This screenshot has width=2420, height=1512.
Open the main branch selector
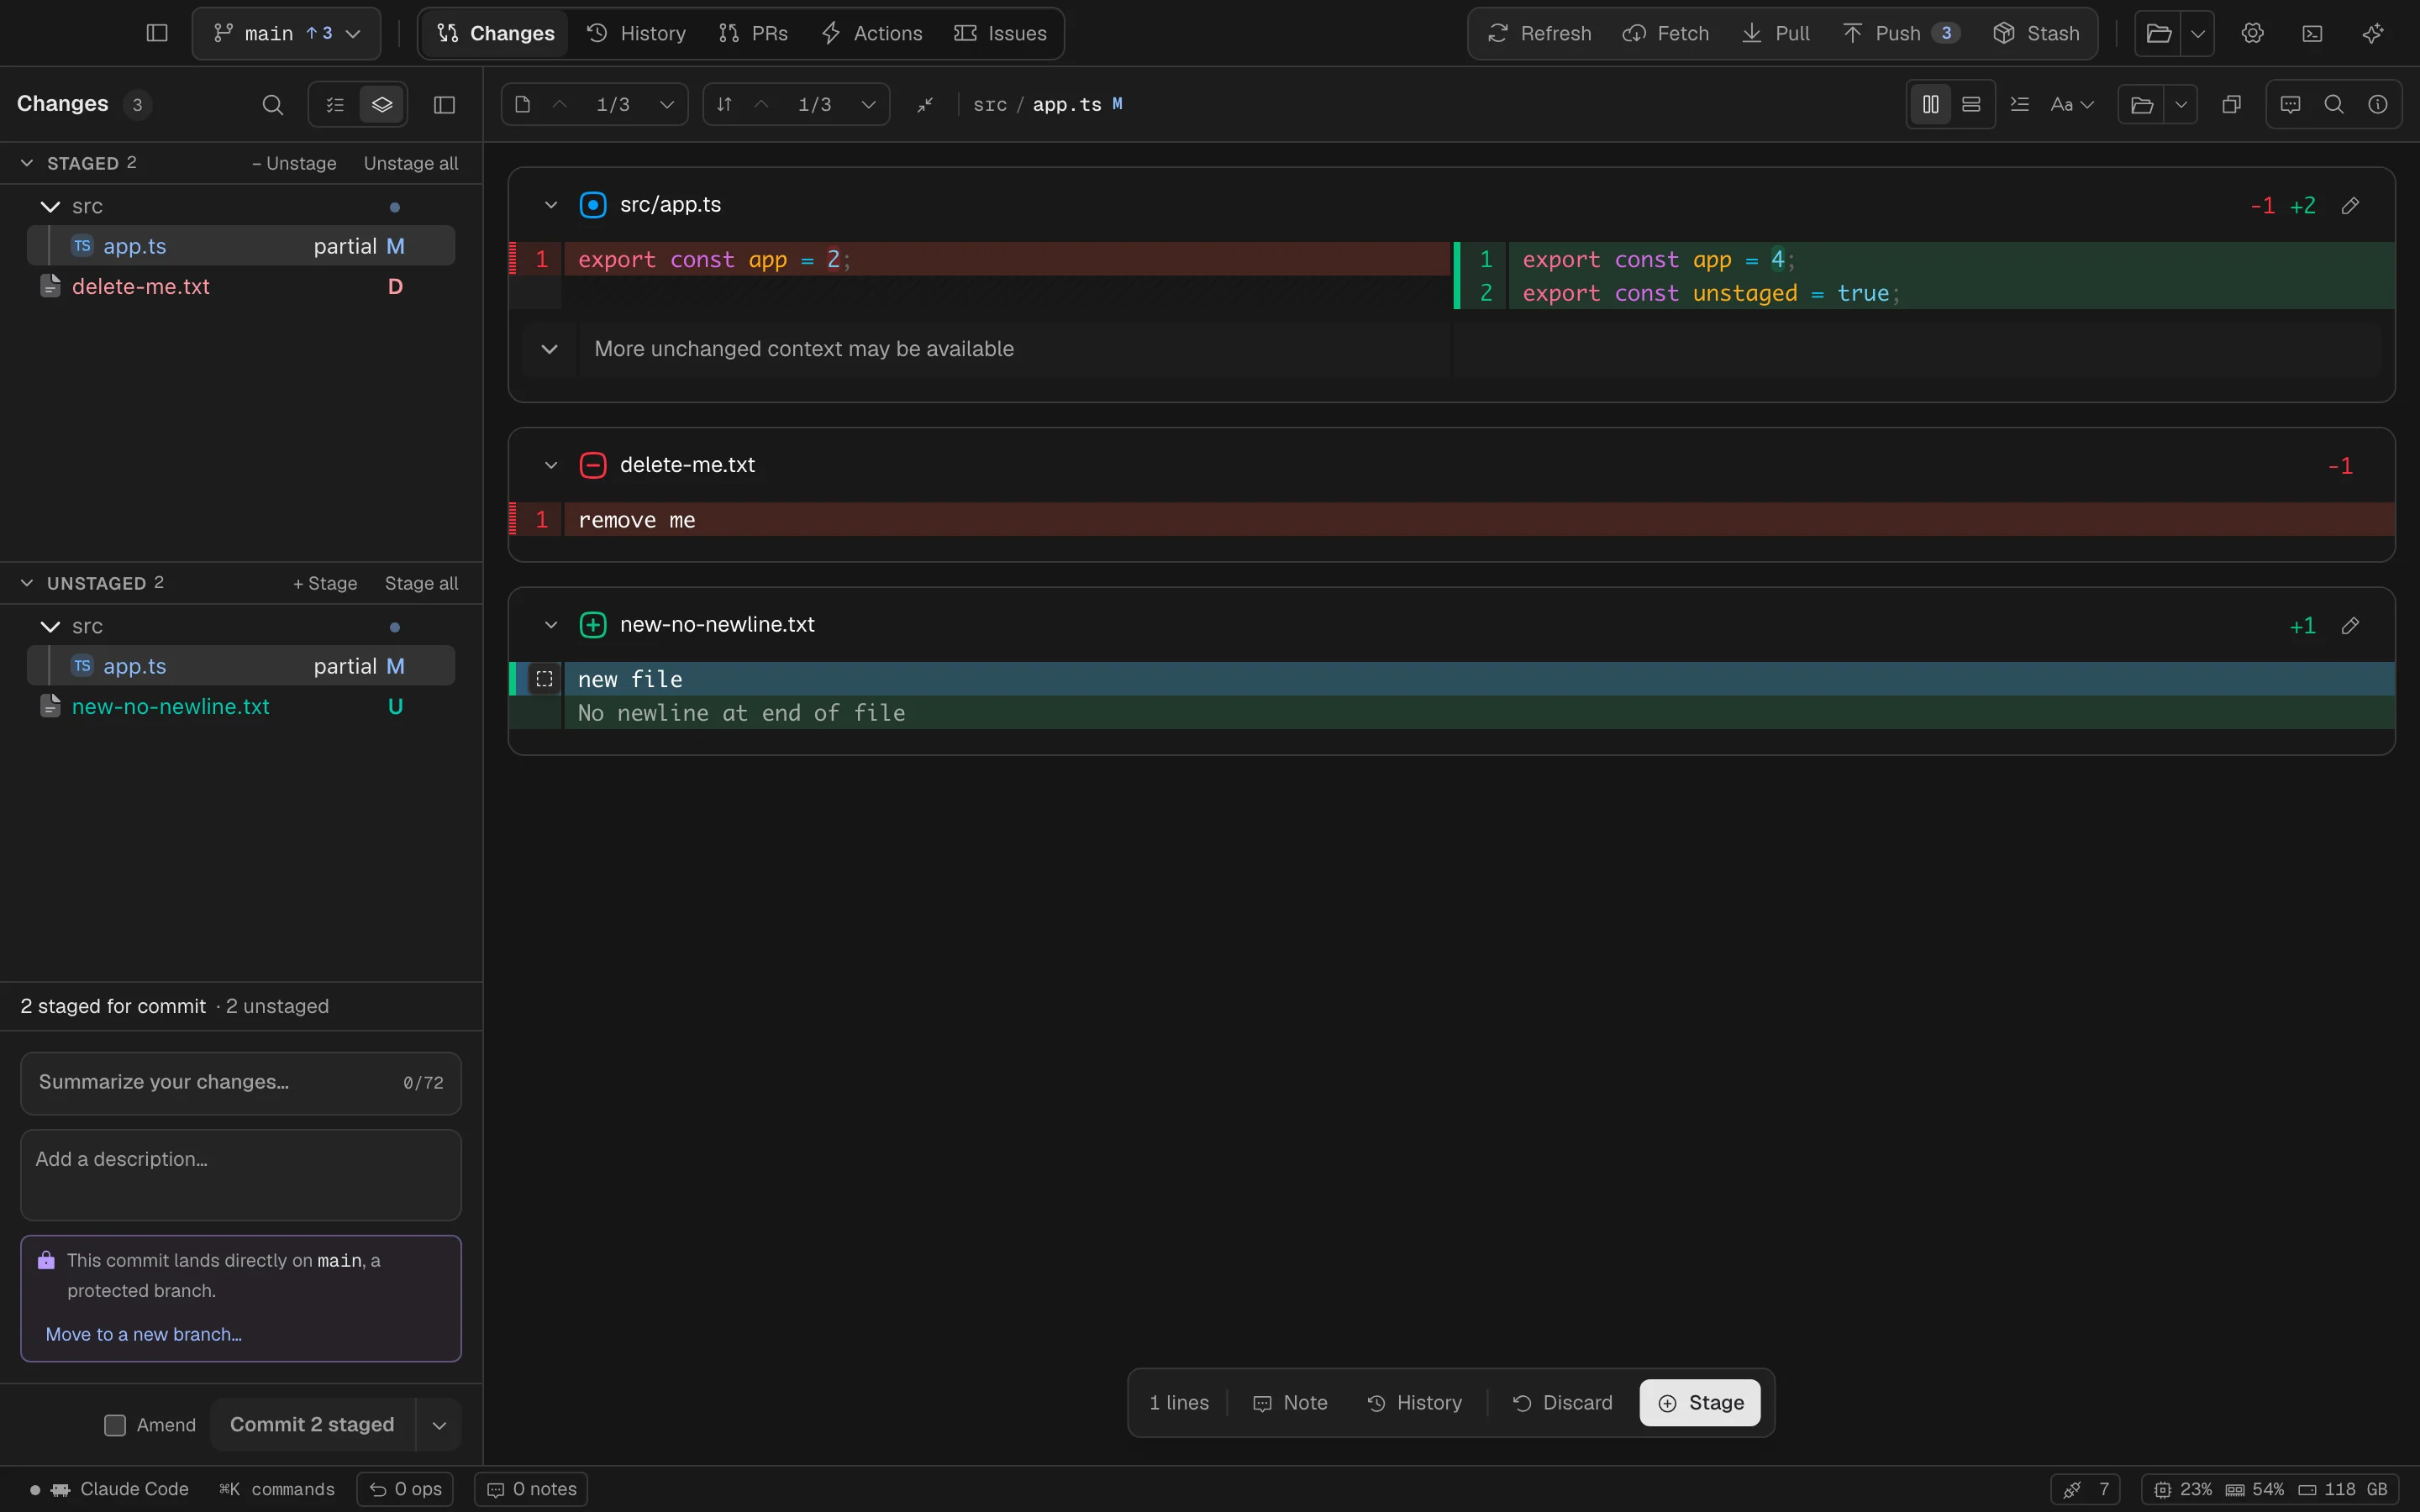tap(286, 33)
